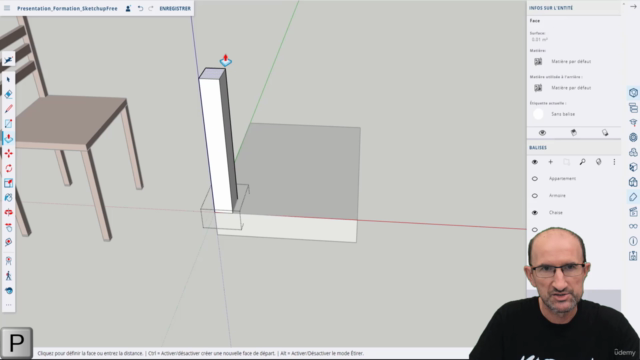Open the Display glasses panel
This screenshot has height=360, width=640.
coord(633,226)
